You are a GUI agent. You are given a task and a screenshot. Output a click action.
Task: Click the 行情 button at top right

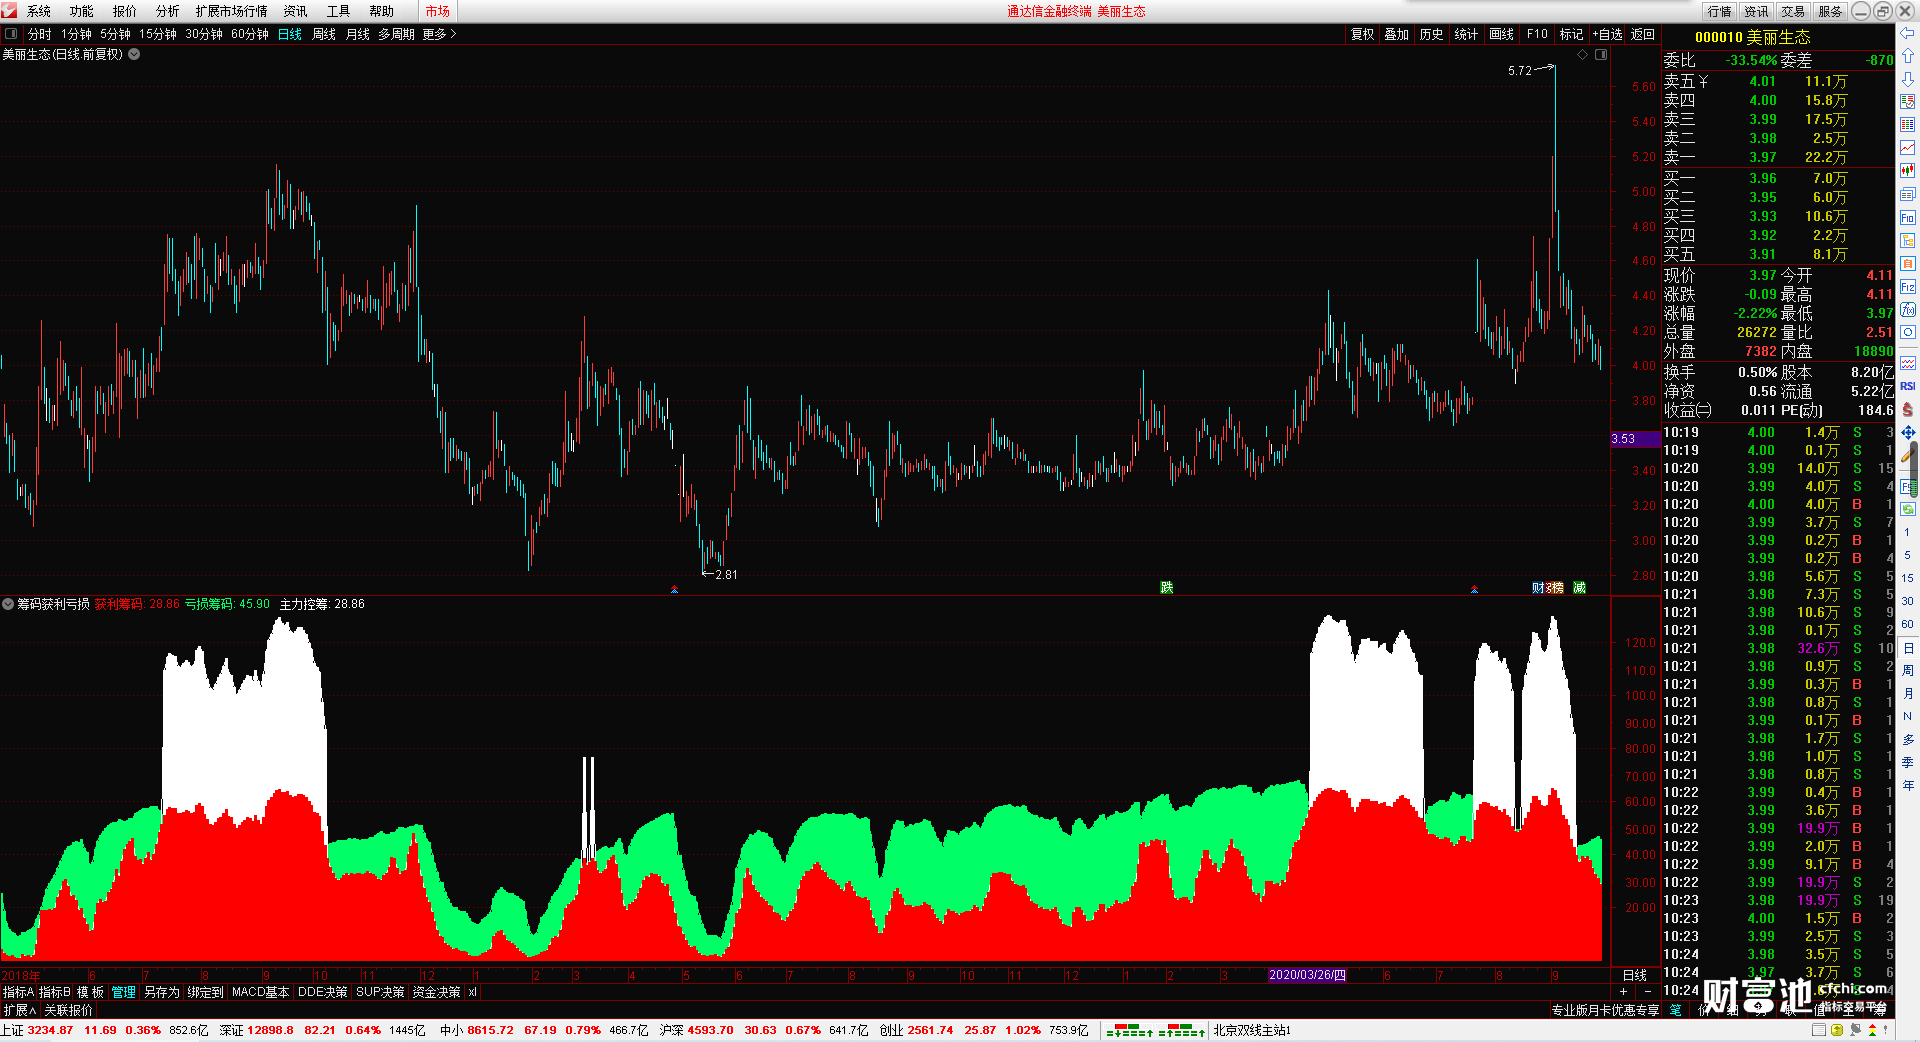click(x=1719, y=11)
